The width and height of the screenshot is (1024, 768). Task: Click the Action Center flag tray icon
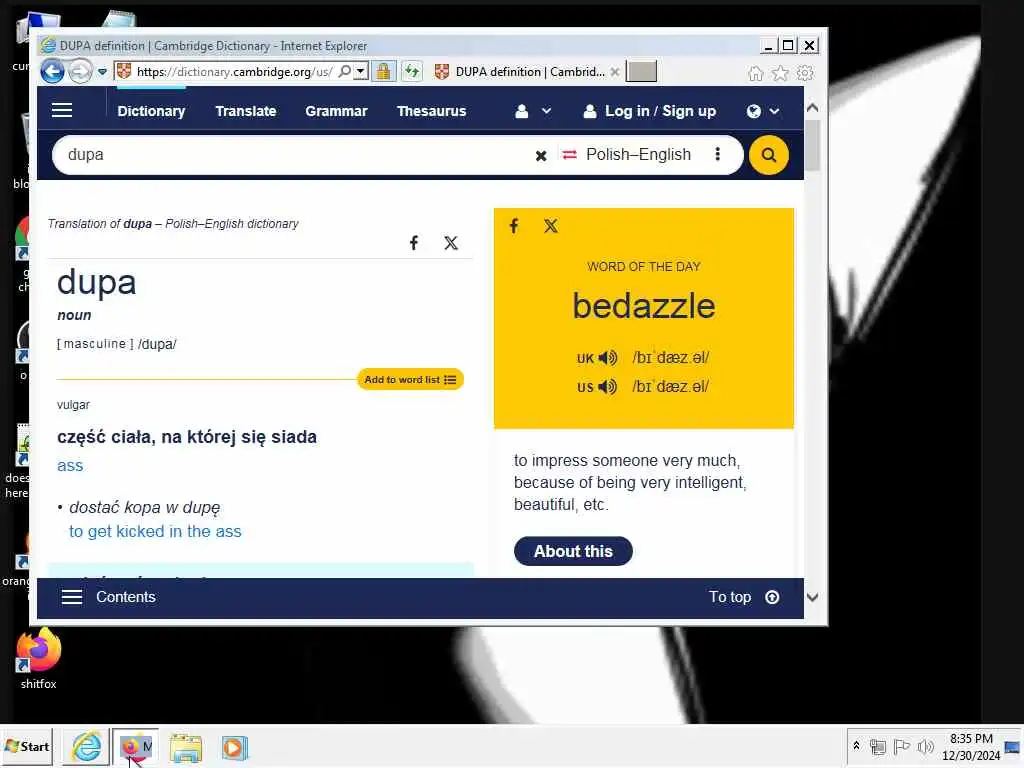pyautogui.click(x=902, y=746)
